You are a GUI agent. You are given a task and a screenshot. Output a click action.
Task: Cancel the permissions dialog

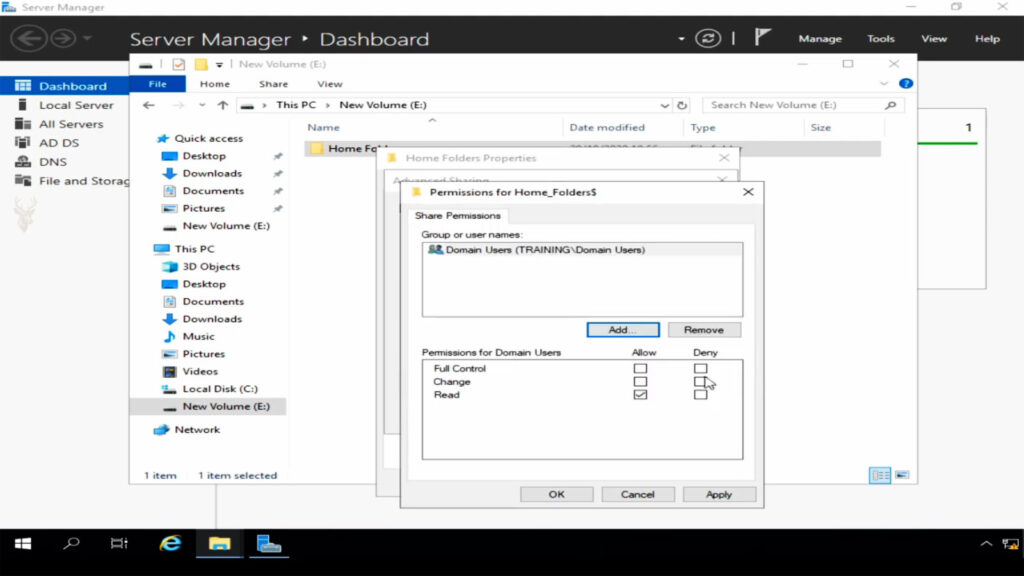pos(637,494)
